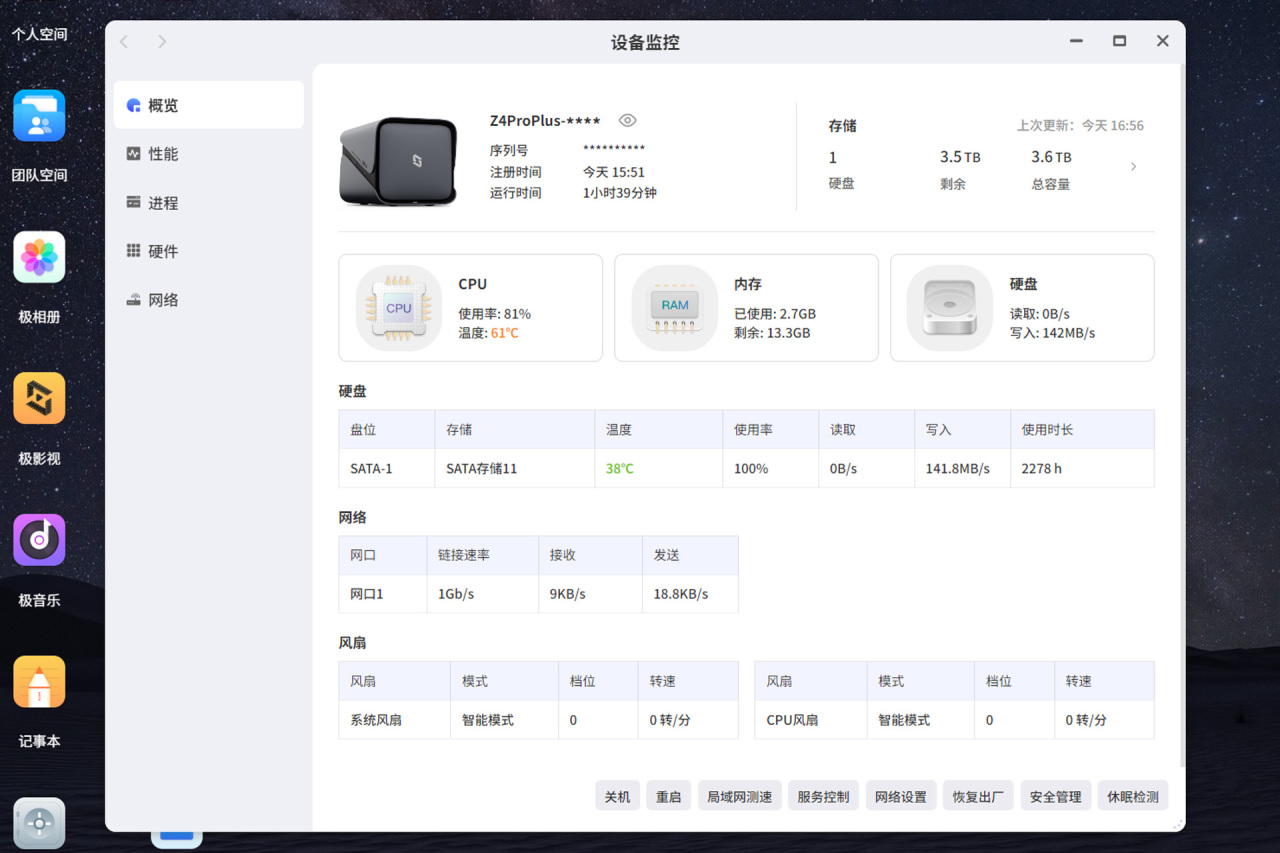Viewport: 1280px width, 853px height.
Task: Open the 记事本 notes app
Action: 39,682
